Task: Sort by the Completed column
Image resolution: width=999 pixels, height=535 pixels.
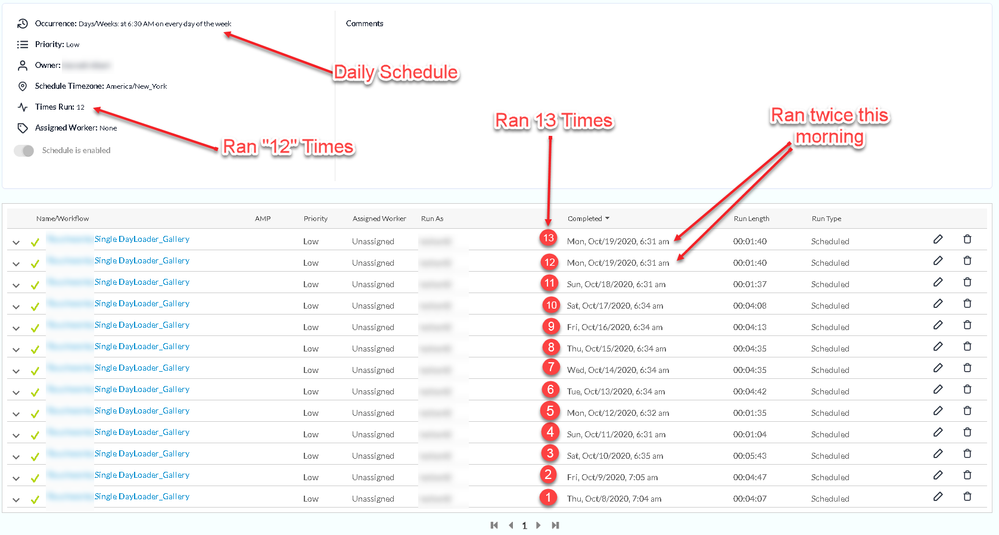Action: coord(588,218)
